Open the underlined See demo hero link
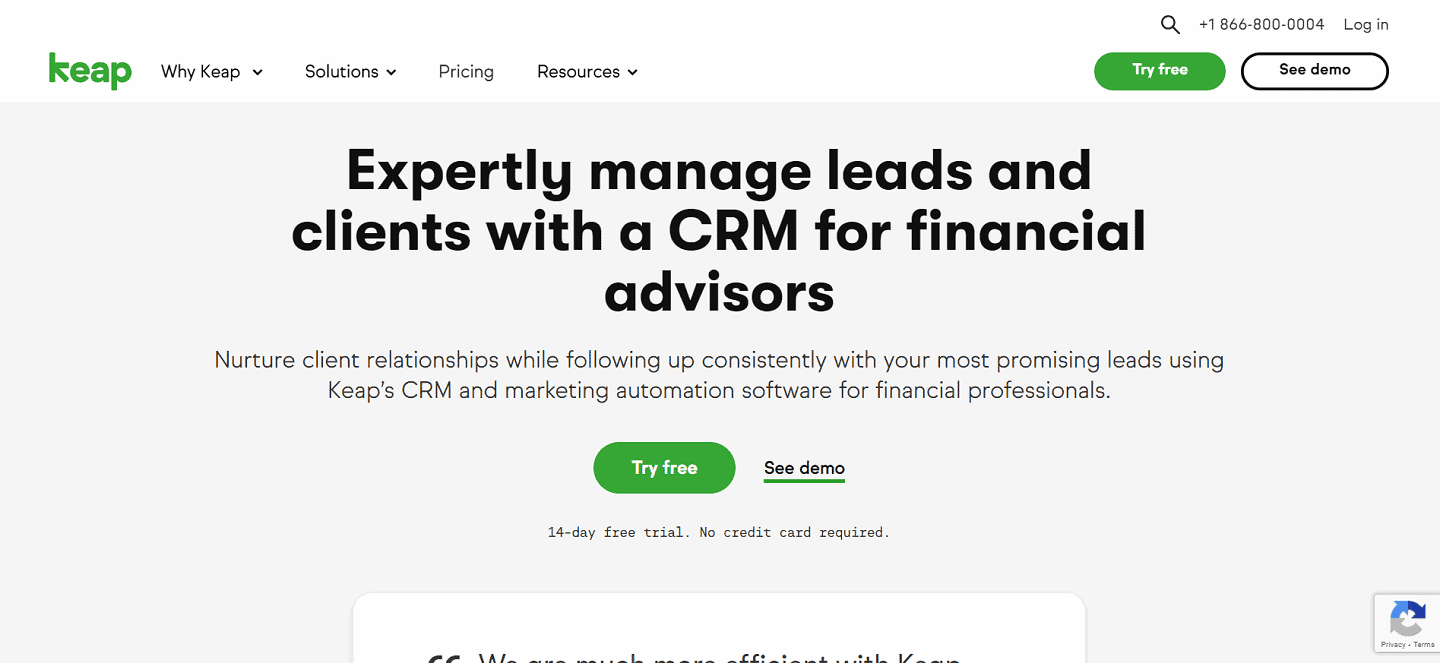 804,467
